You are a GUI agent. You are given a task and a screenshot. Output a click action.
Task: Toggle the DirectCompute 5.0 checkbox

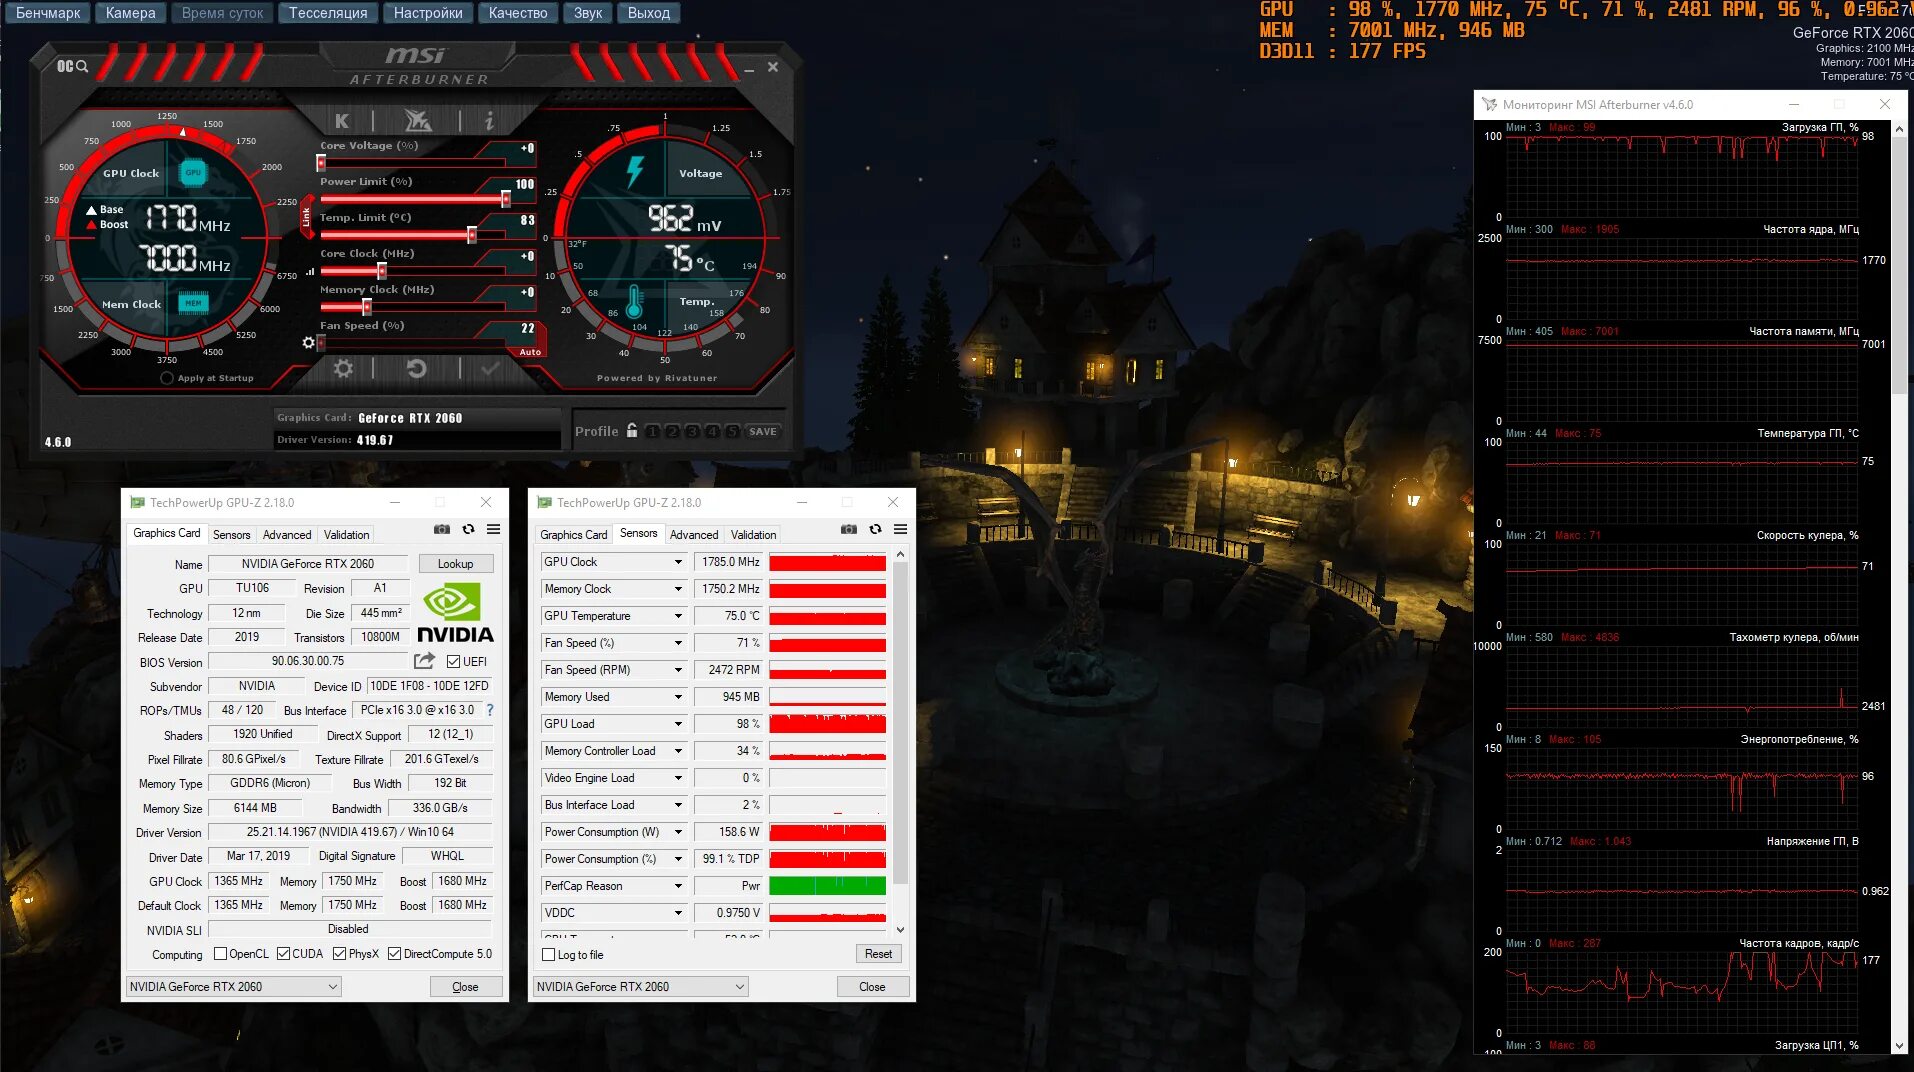[395, 954]
